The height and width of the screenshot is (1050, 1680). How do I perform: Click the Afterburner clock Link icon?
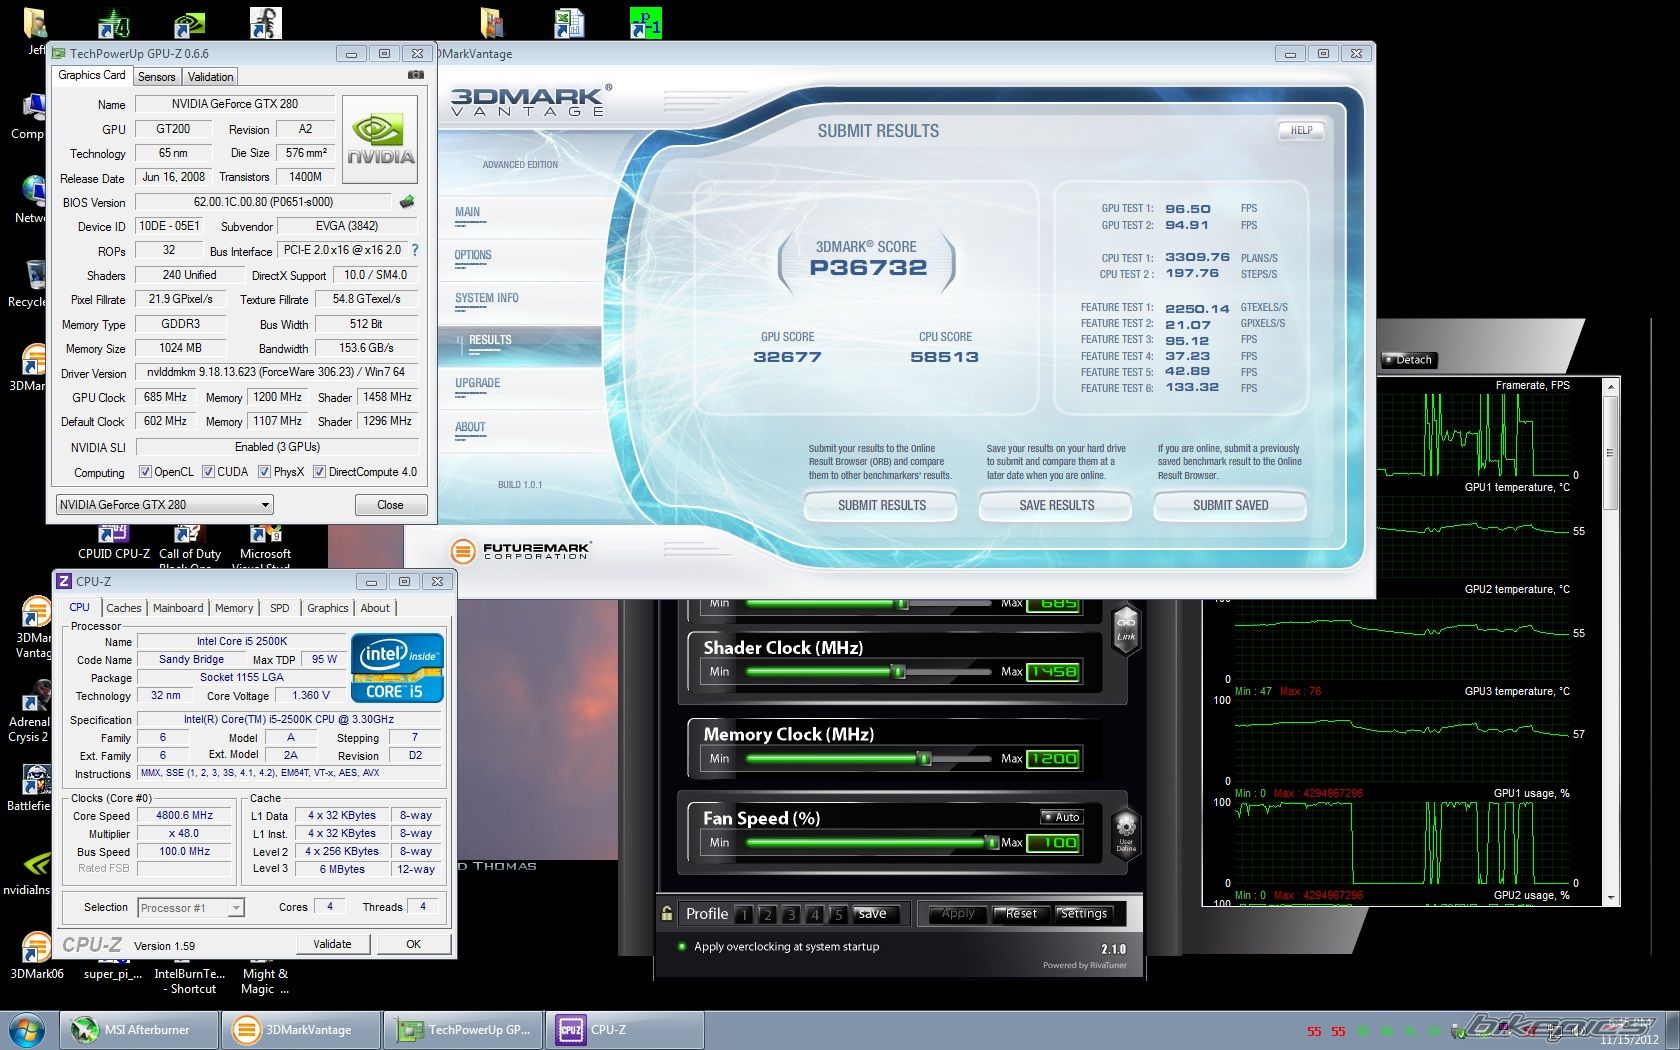point(1126,627)
